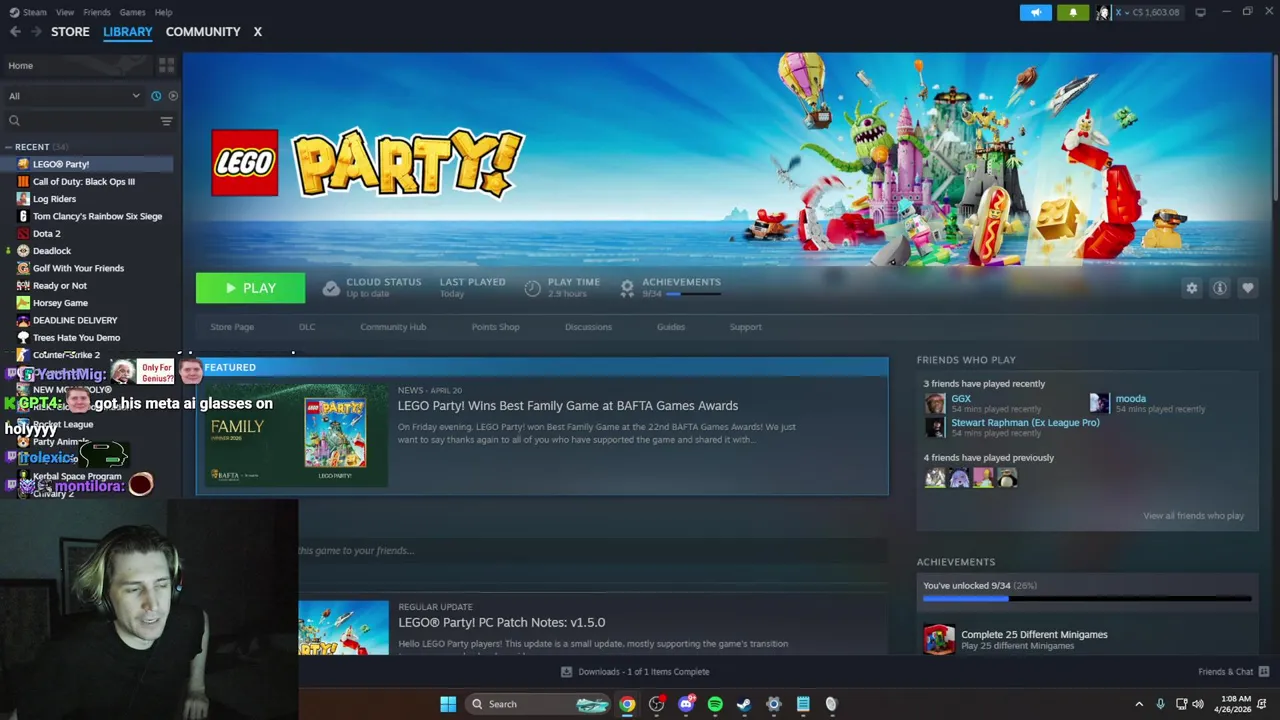The height and width of the screenshot is (720, 1280).
Task: Open the View menu
Action: [65, 12]
